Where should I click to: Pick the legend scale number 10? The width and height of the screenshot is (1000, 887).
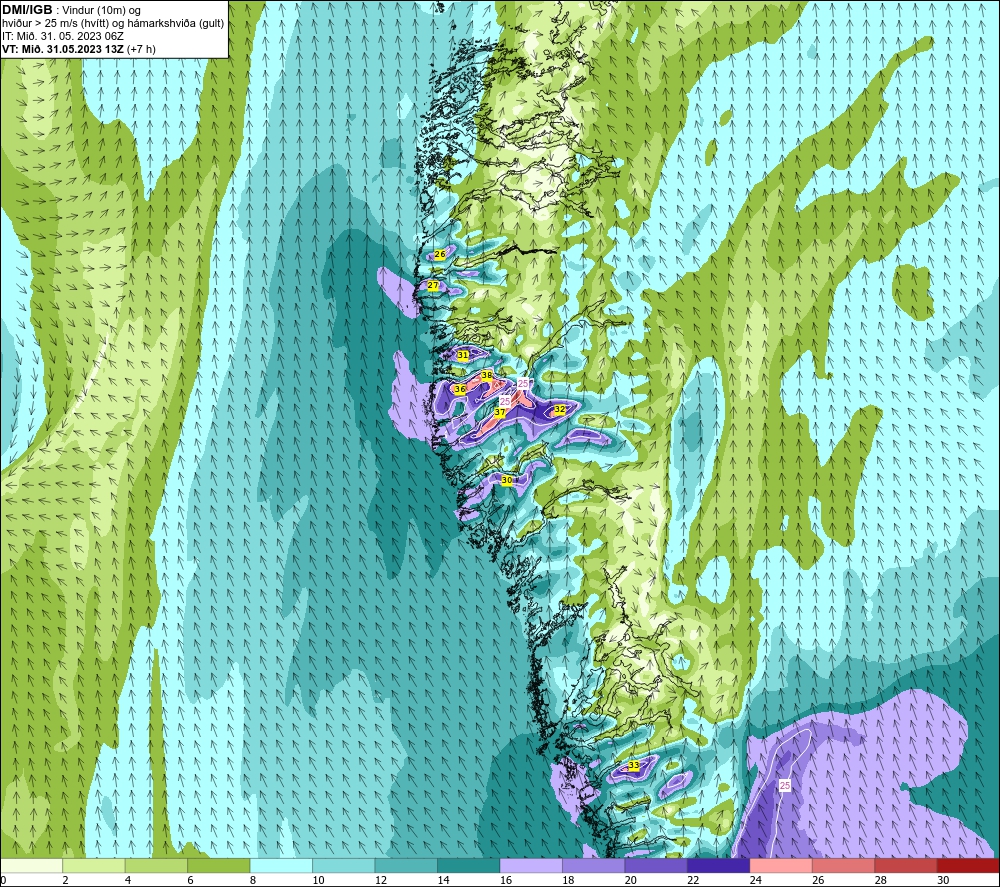318,880
